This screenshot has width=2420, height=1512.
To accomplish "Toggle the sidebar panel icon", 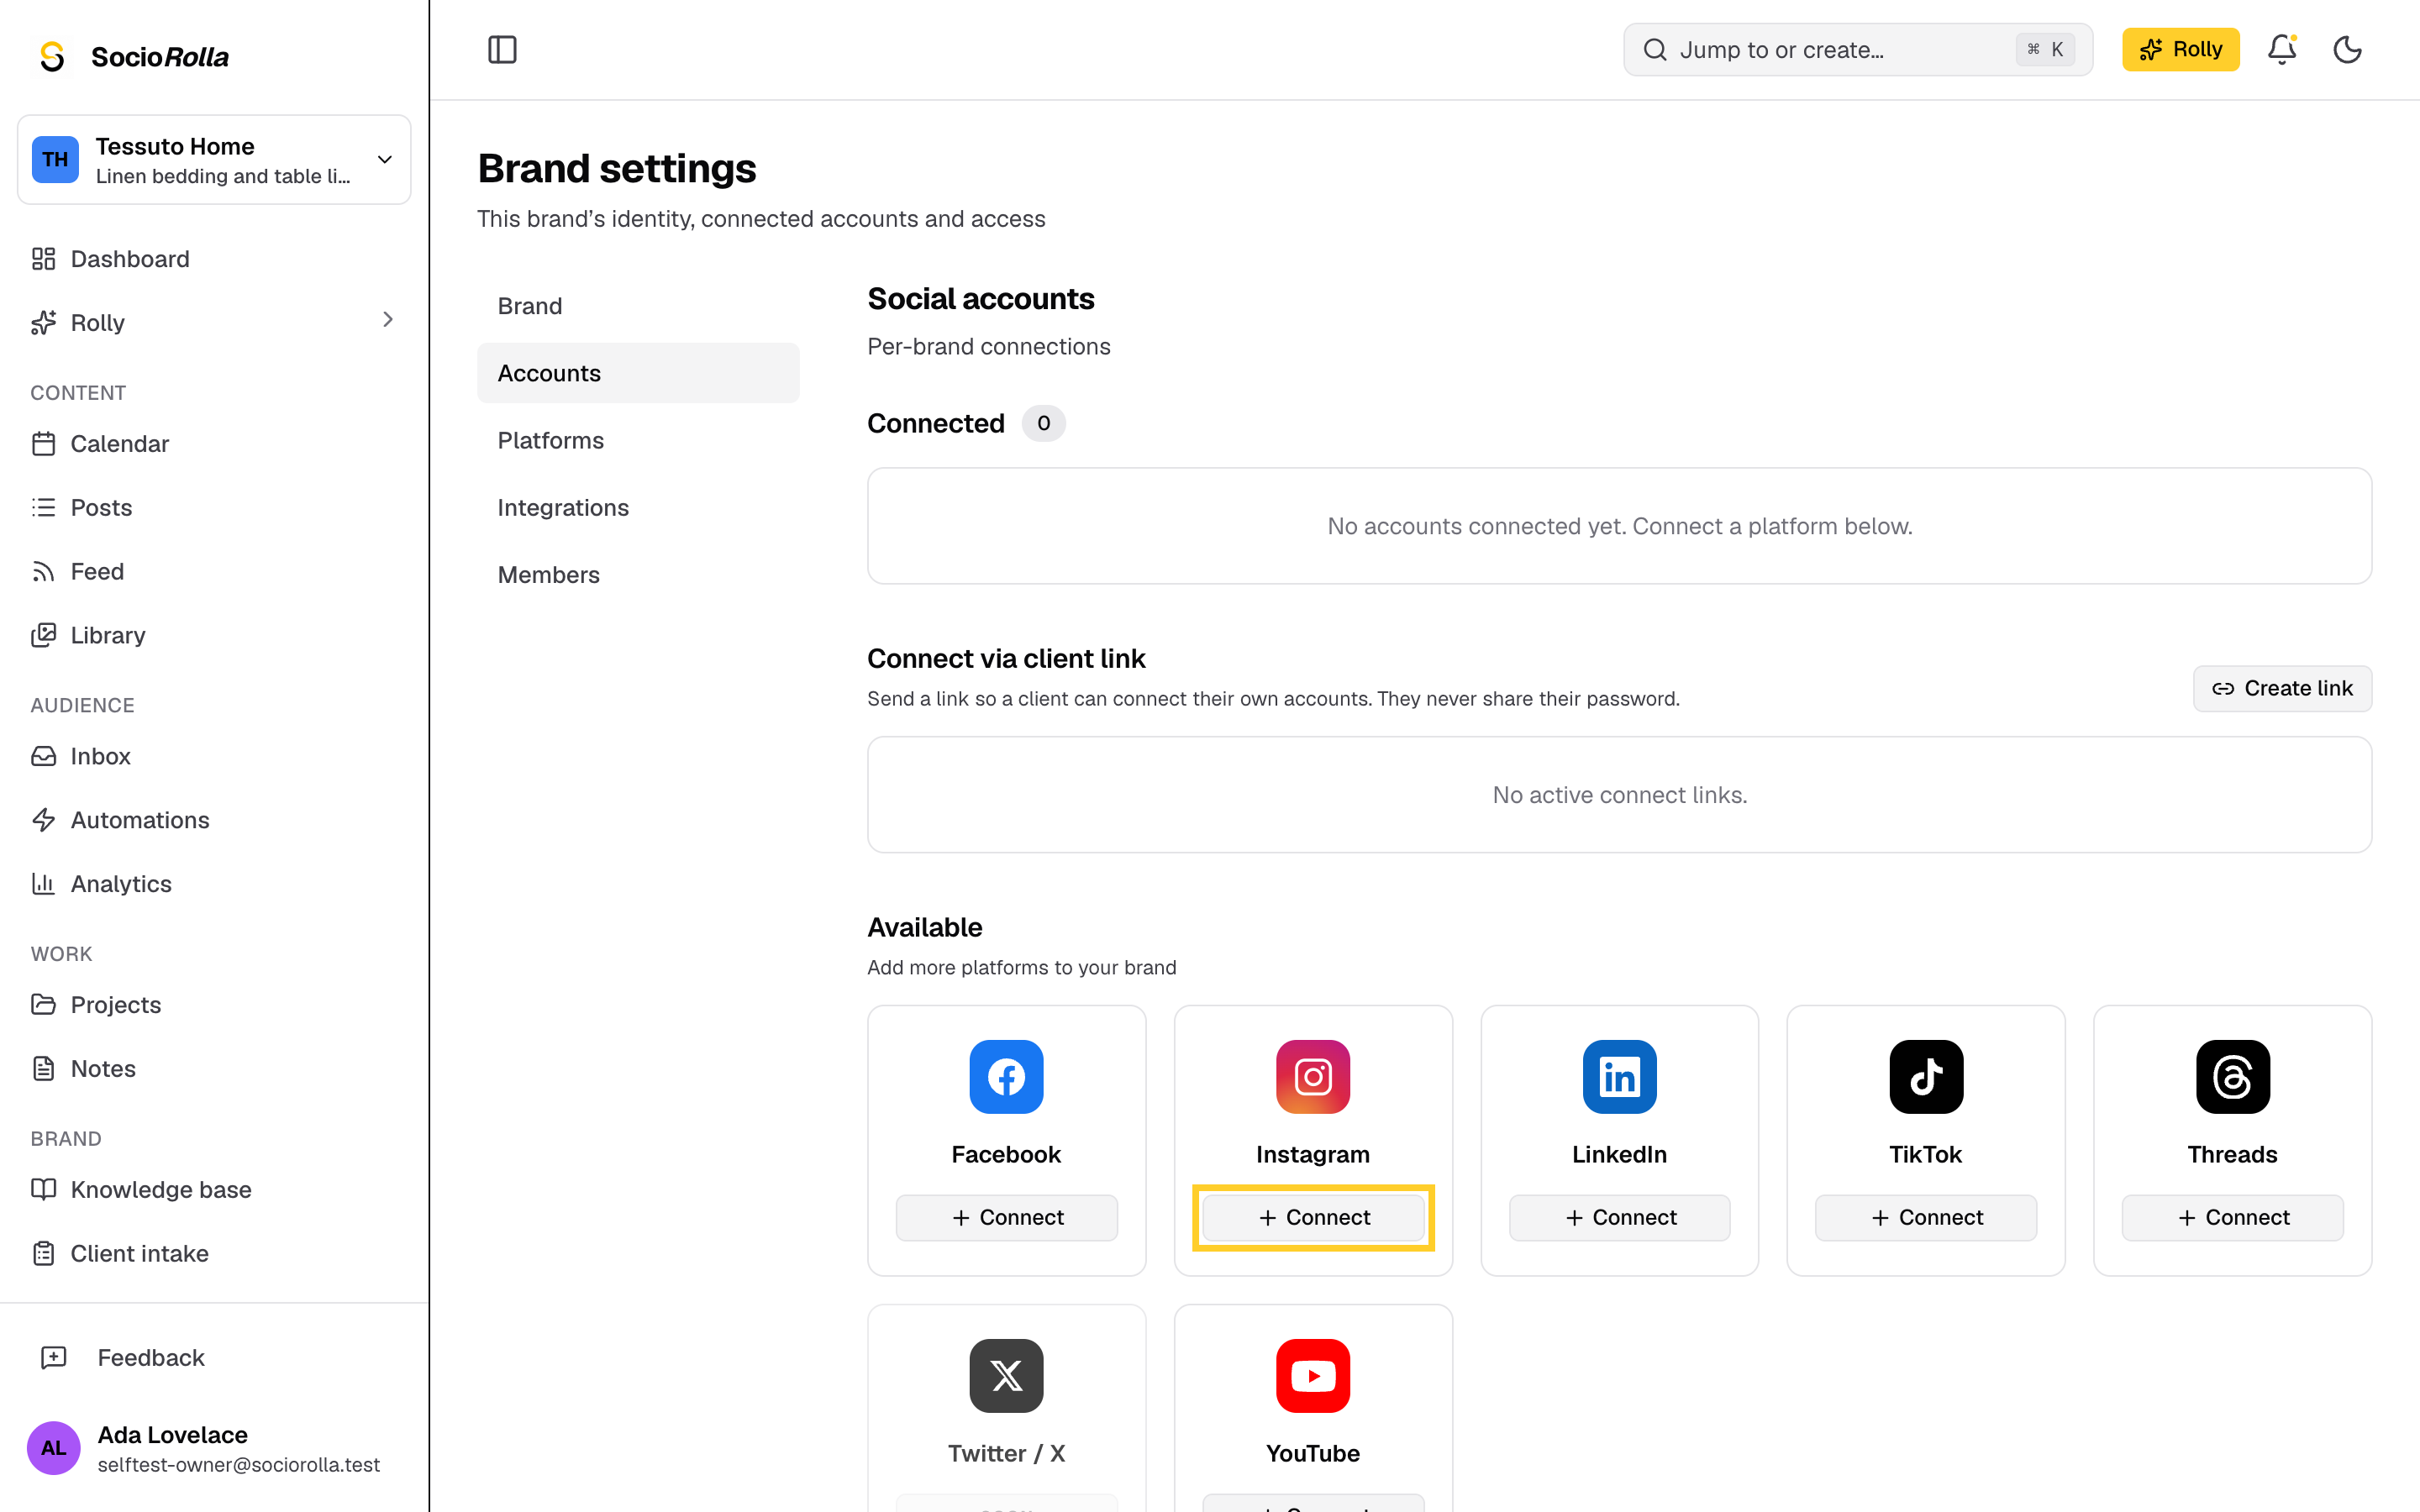I will point(502,49).
